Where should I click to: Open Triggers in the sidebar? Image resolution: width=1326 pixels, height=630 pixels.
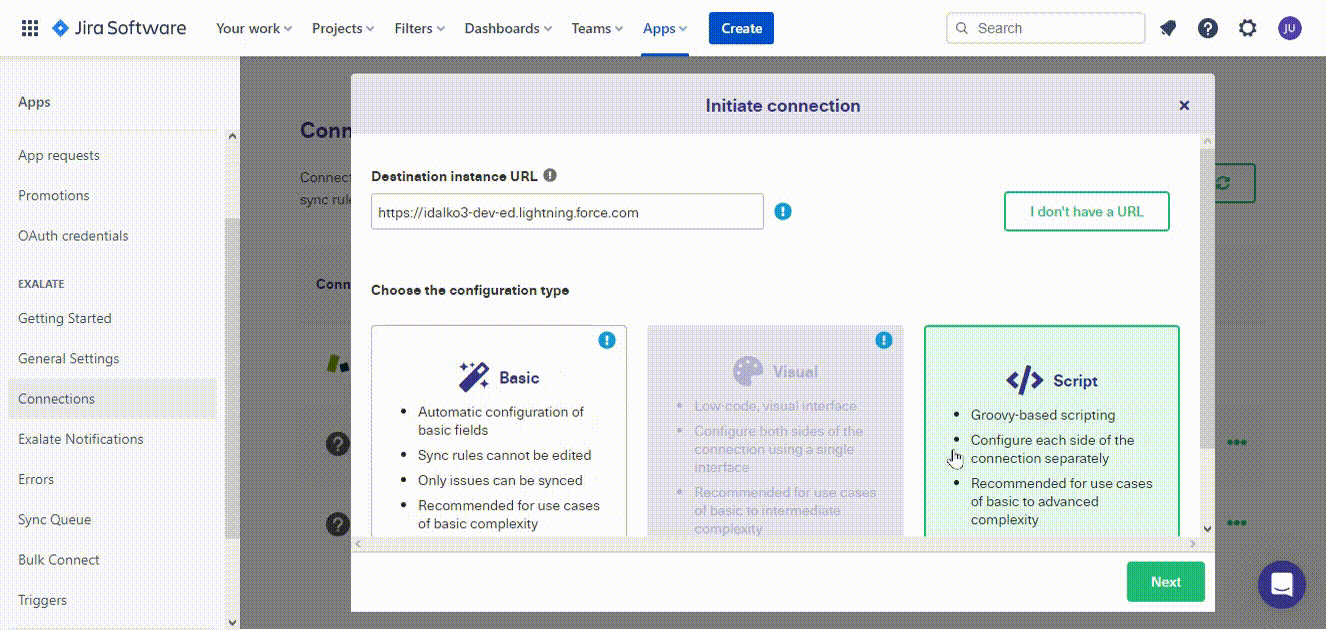click(x=43, y=600)
